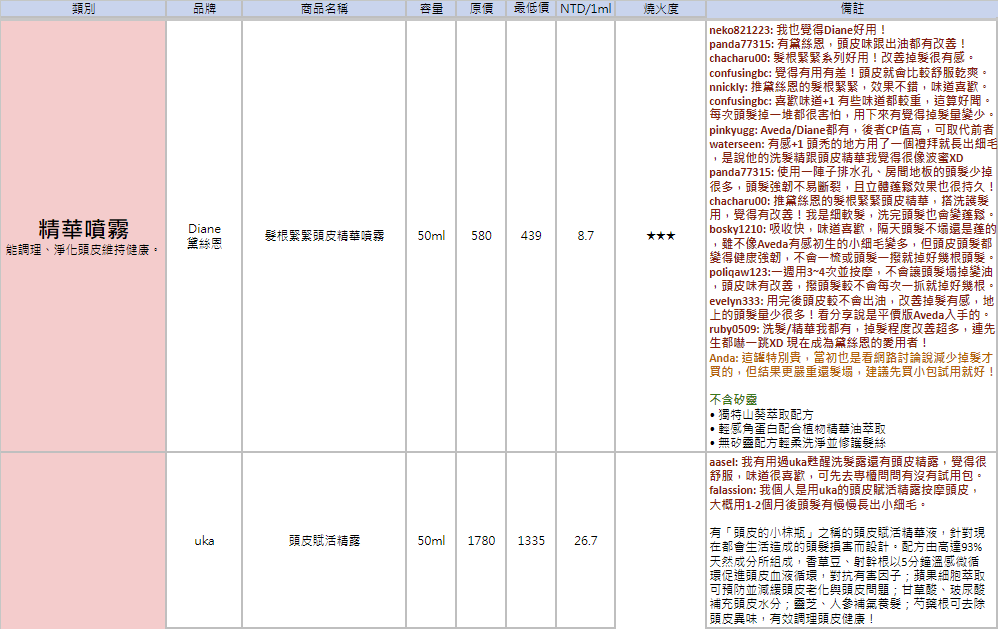This screenshot has height=629, width=998.
Task: Select the original price 1780 cell
Action: (481, 541)
